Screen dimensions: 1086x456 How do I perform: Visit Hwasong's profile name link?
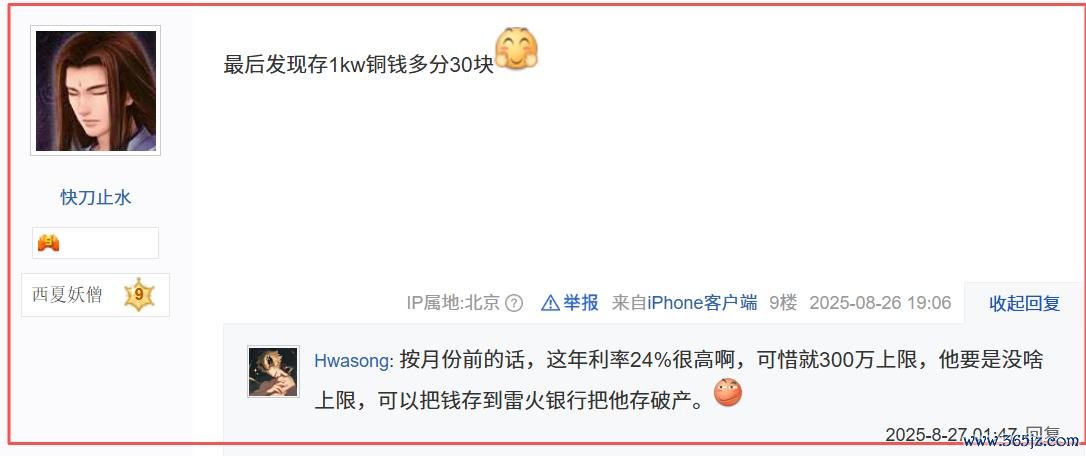353,361
